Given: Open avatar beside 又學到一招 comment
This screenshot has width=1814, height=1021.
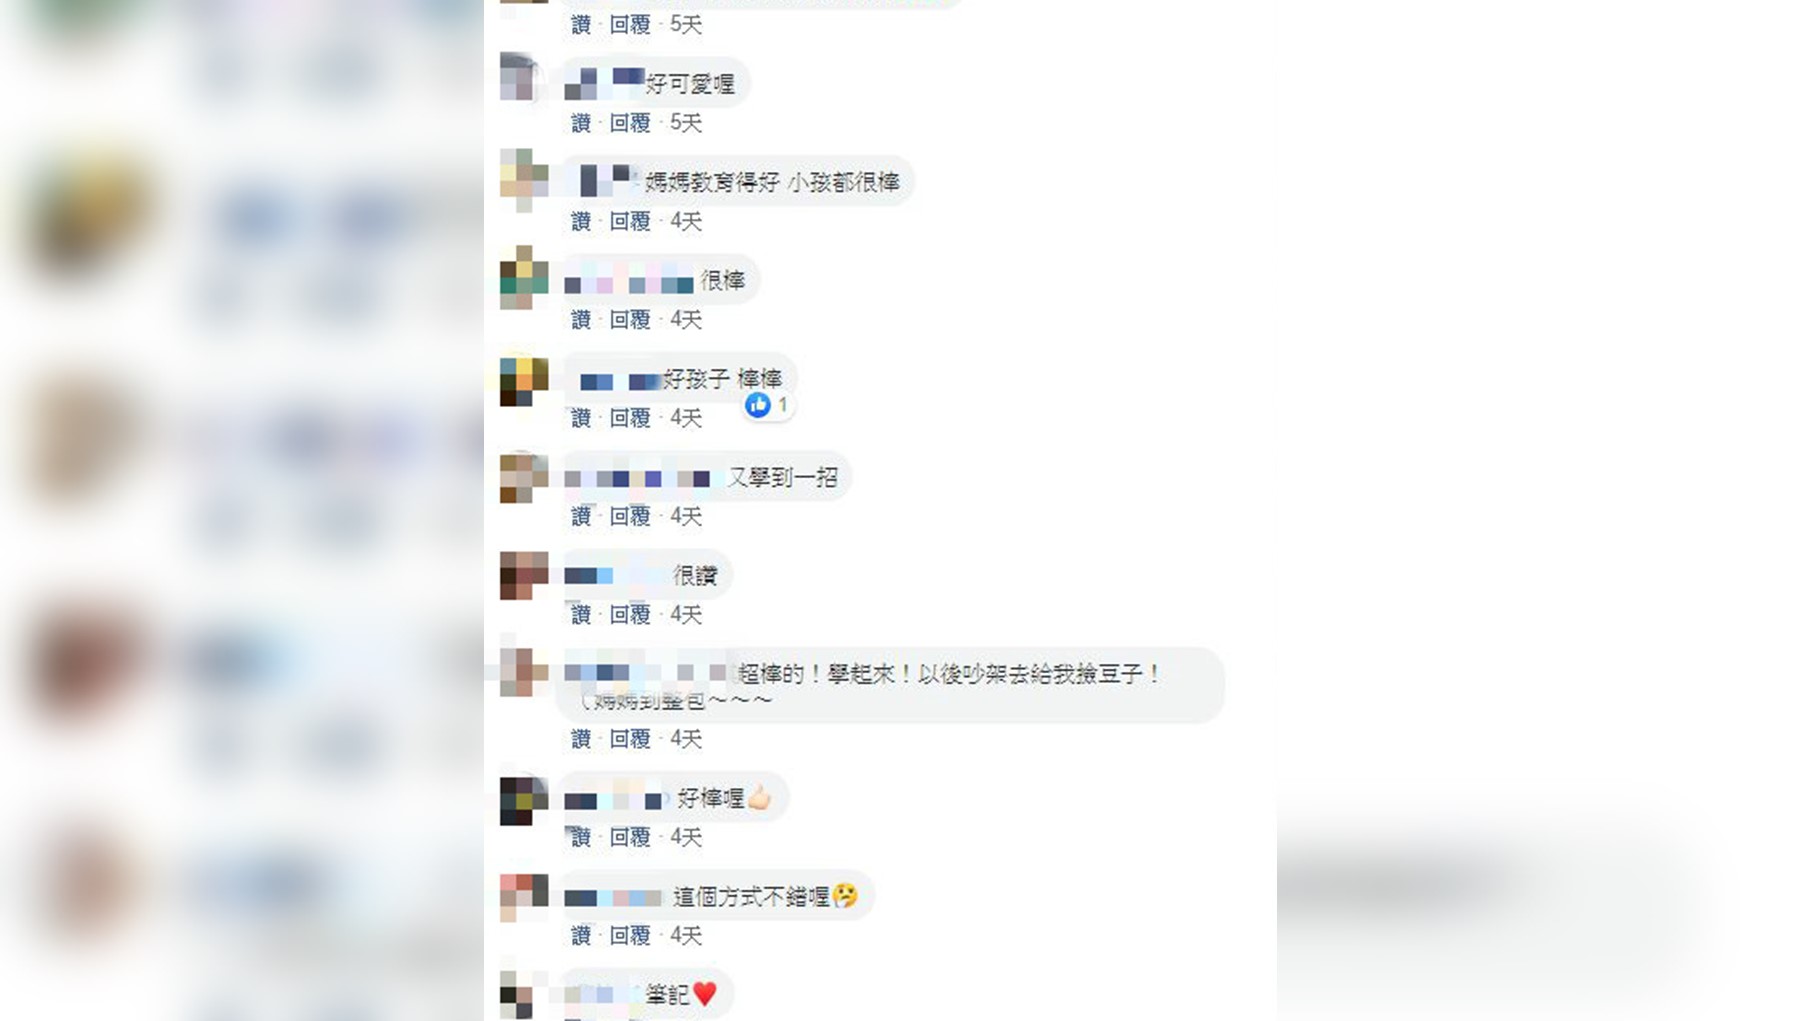Looking at the screenshot, I should 523,476.
